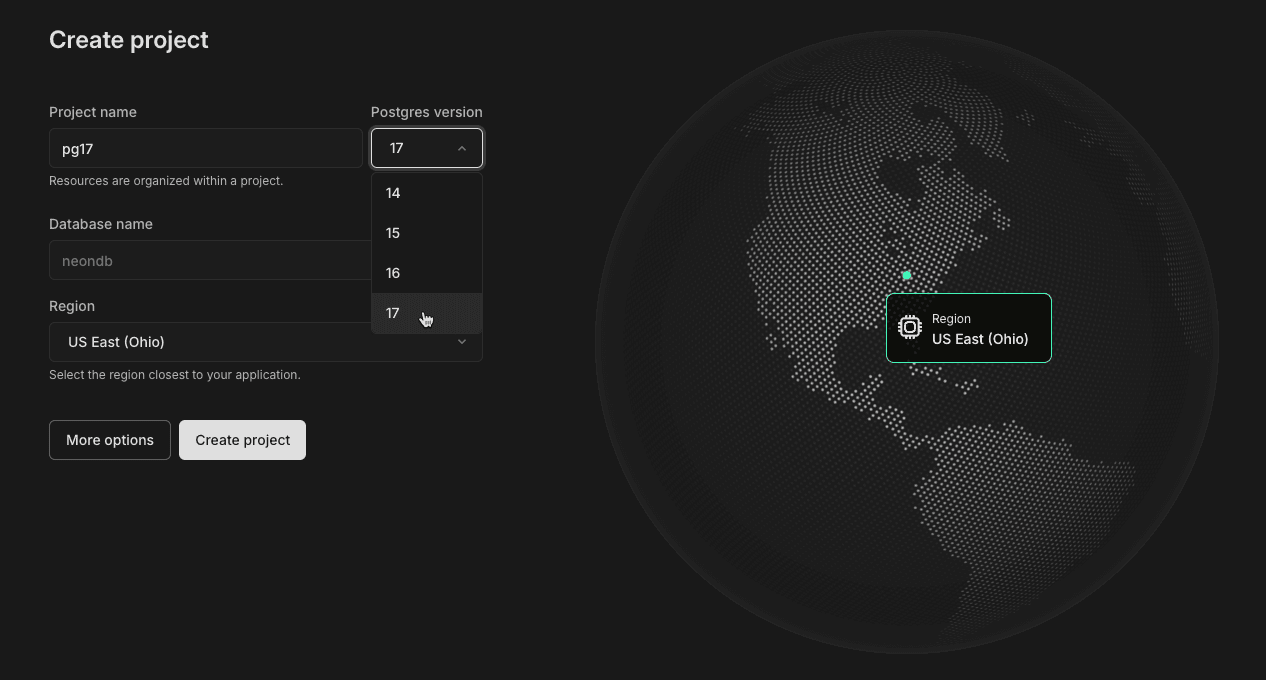Click the 'Database name' field label
This screenshot has height=680, width=1266.
(101, 224)
